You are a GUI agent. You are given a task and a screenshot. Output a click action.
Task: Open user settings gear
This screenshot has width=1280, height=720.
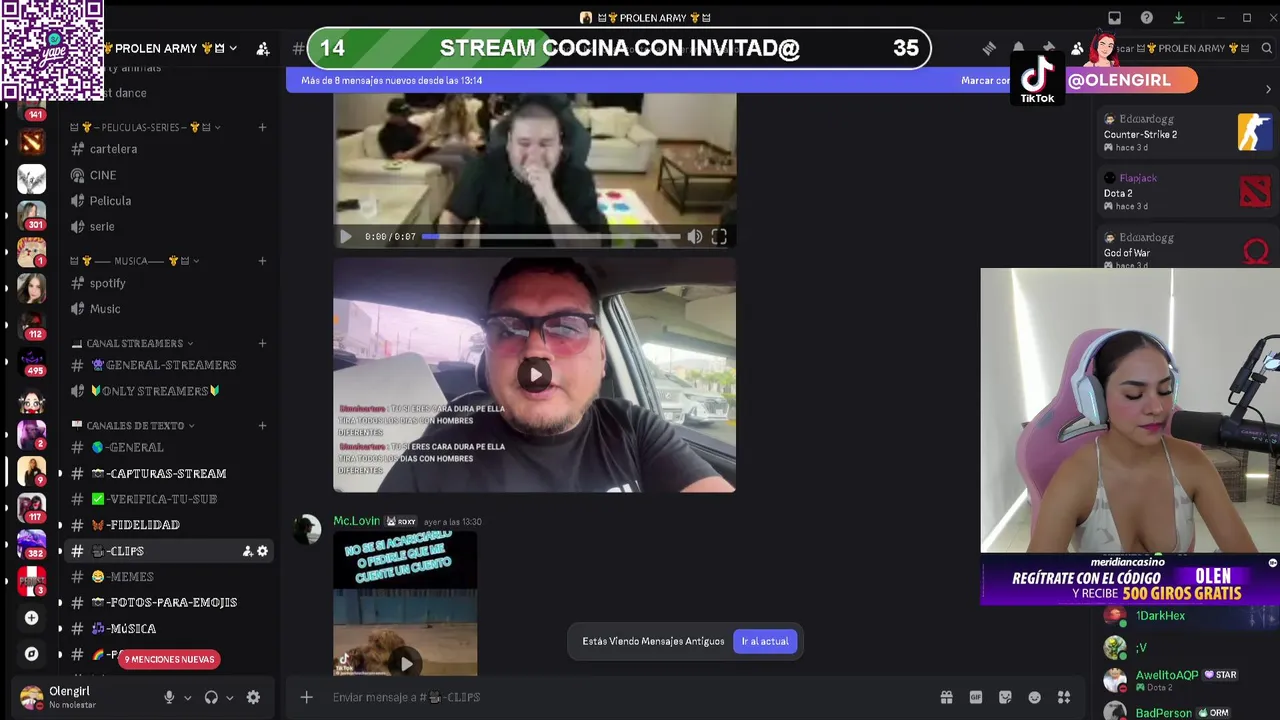(253, 697)
